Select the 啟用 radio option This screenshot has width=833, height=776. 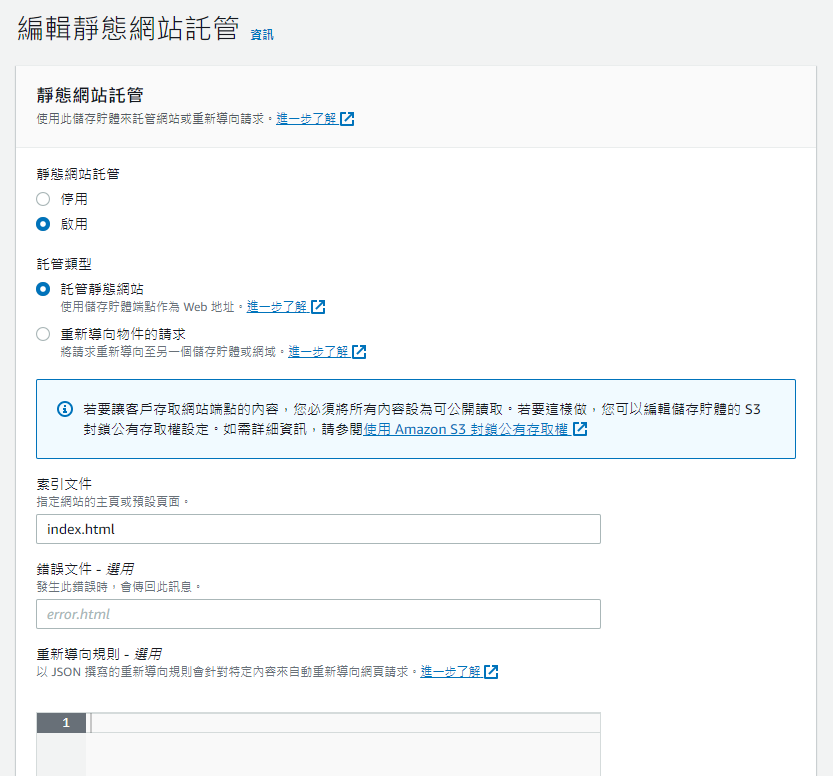point(43,224)
